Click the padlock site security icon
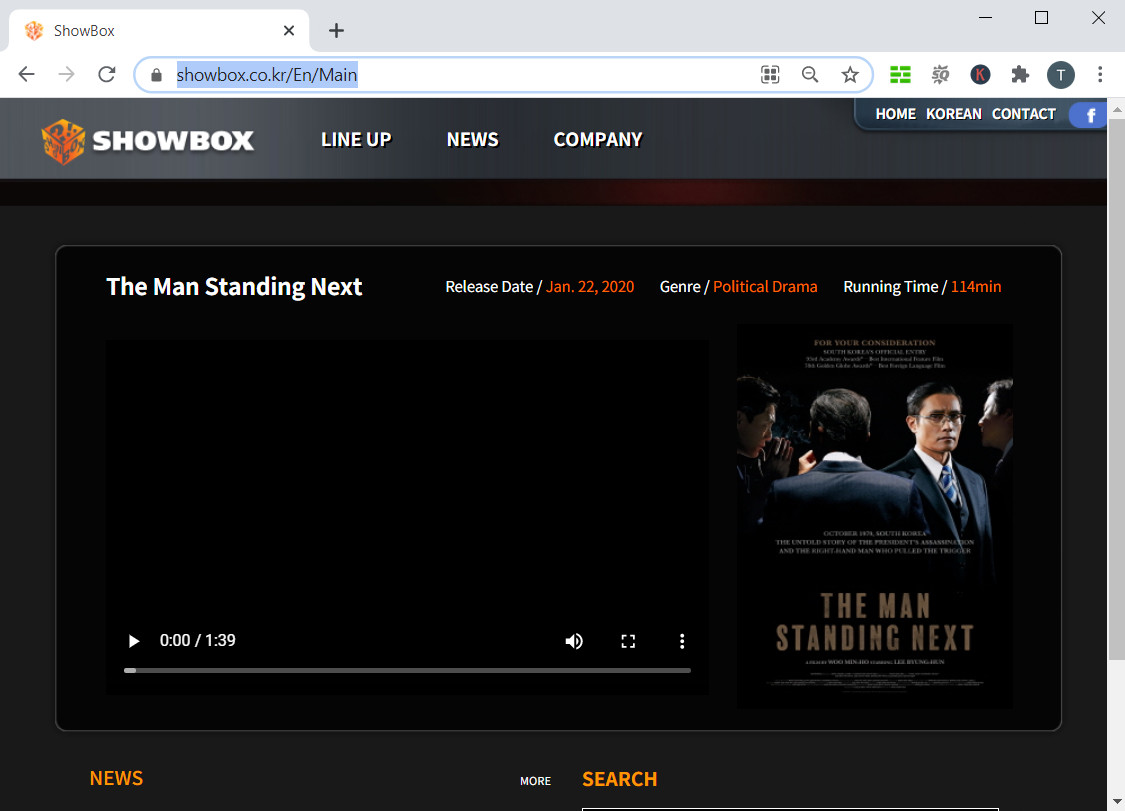Image resolution: width=1125 pixels, height=811 pixels. (155, 74)
